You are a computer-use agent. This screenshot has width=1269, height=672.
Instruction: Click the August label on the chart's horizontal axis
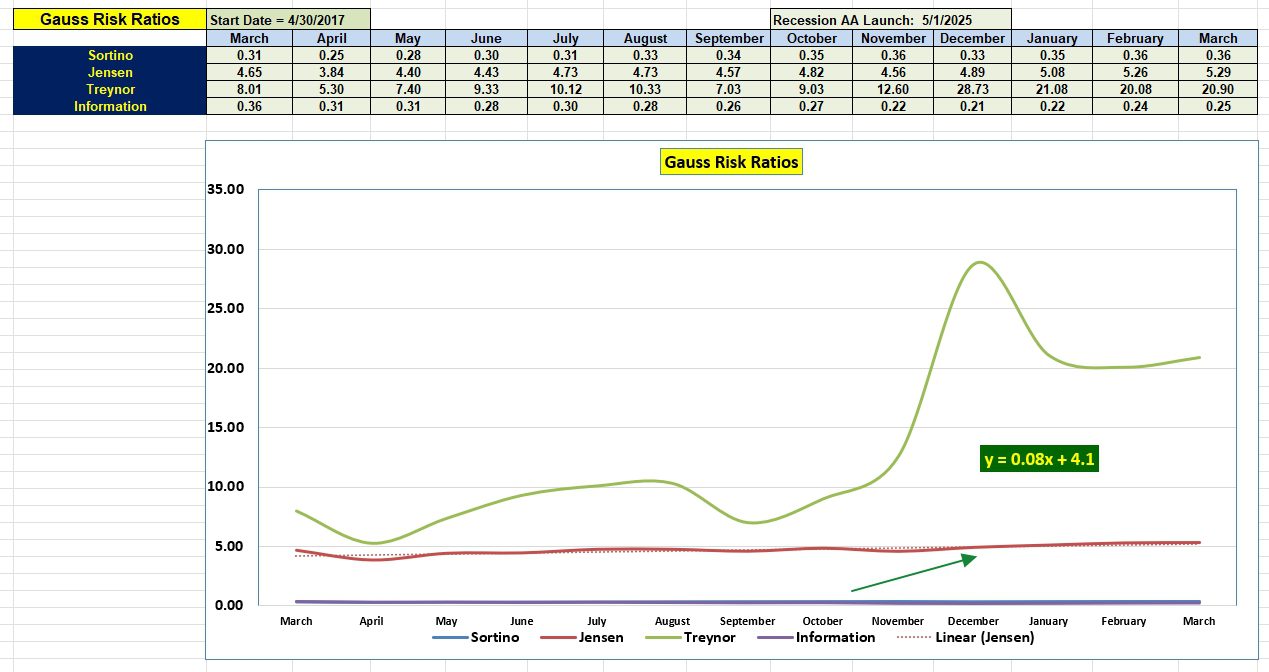click(672, 621)
